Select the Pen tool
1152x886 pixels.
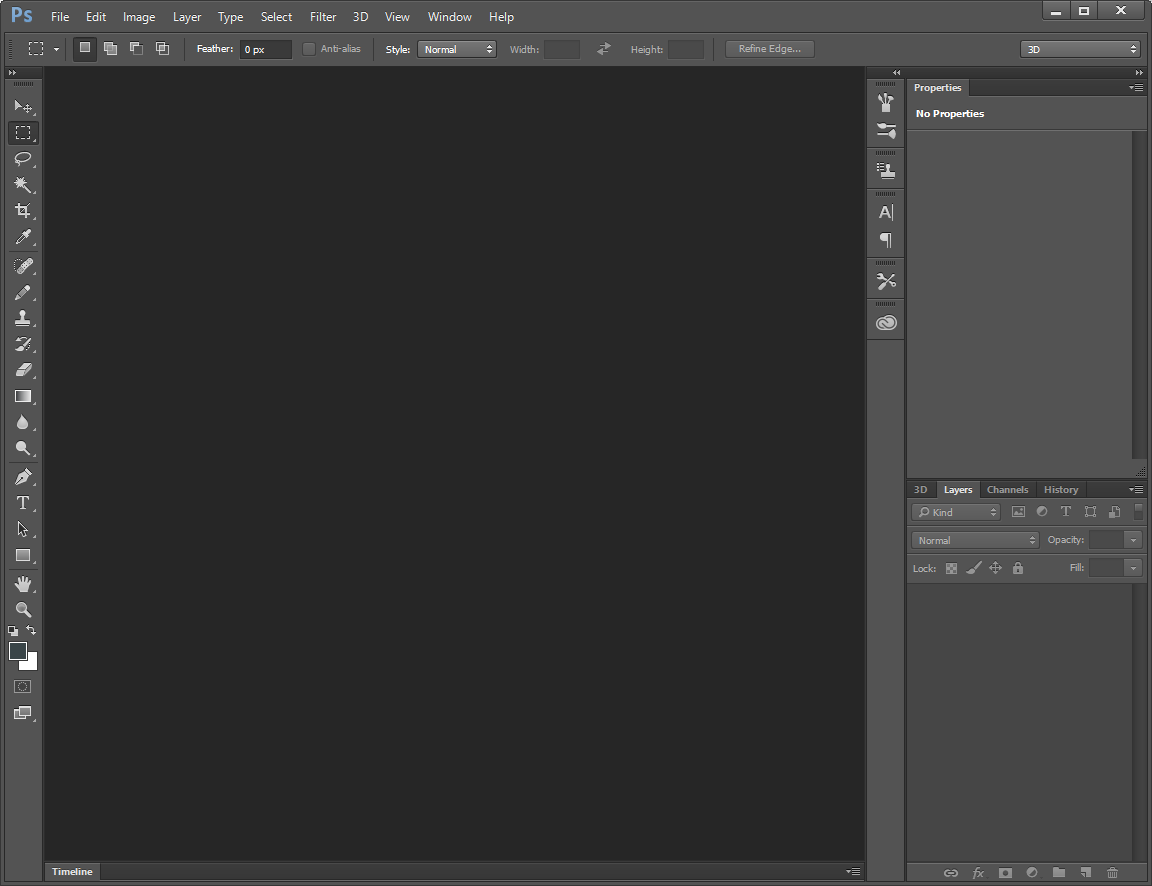[23, 478]
